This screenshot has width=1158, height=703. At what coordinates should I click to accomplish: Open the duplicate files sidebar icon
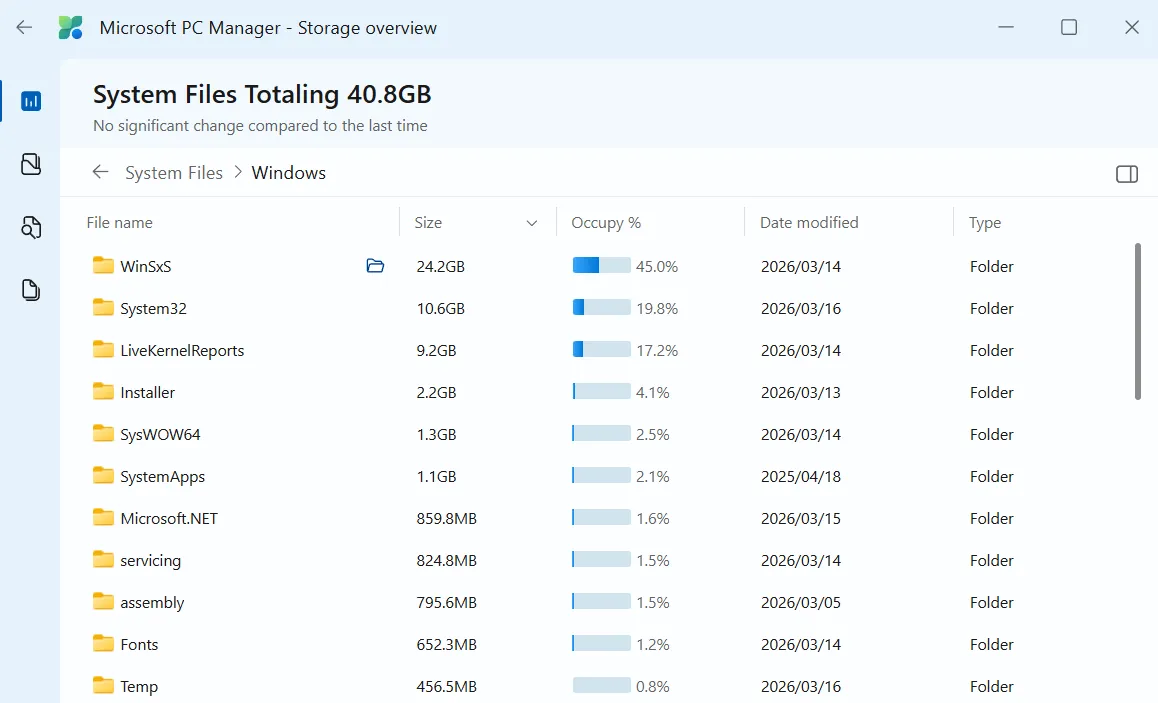coord(31,290)
